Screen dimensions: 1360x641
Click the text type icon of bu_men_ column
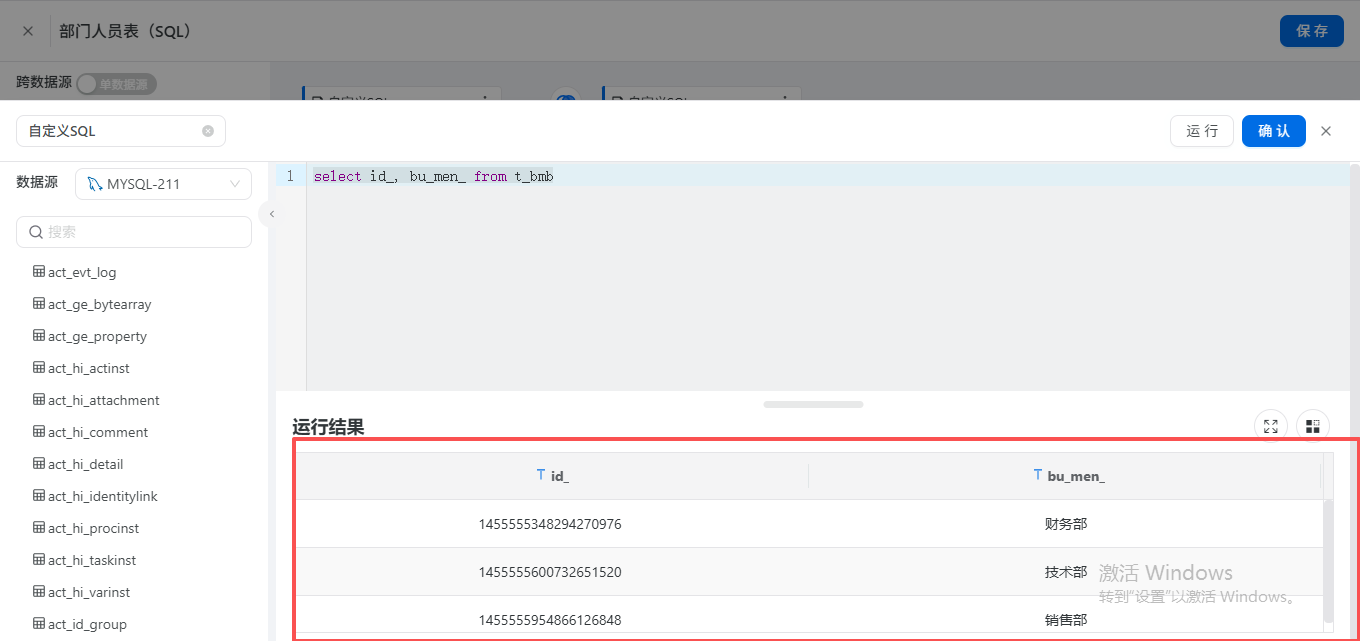point(1038,476)
